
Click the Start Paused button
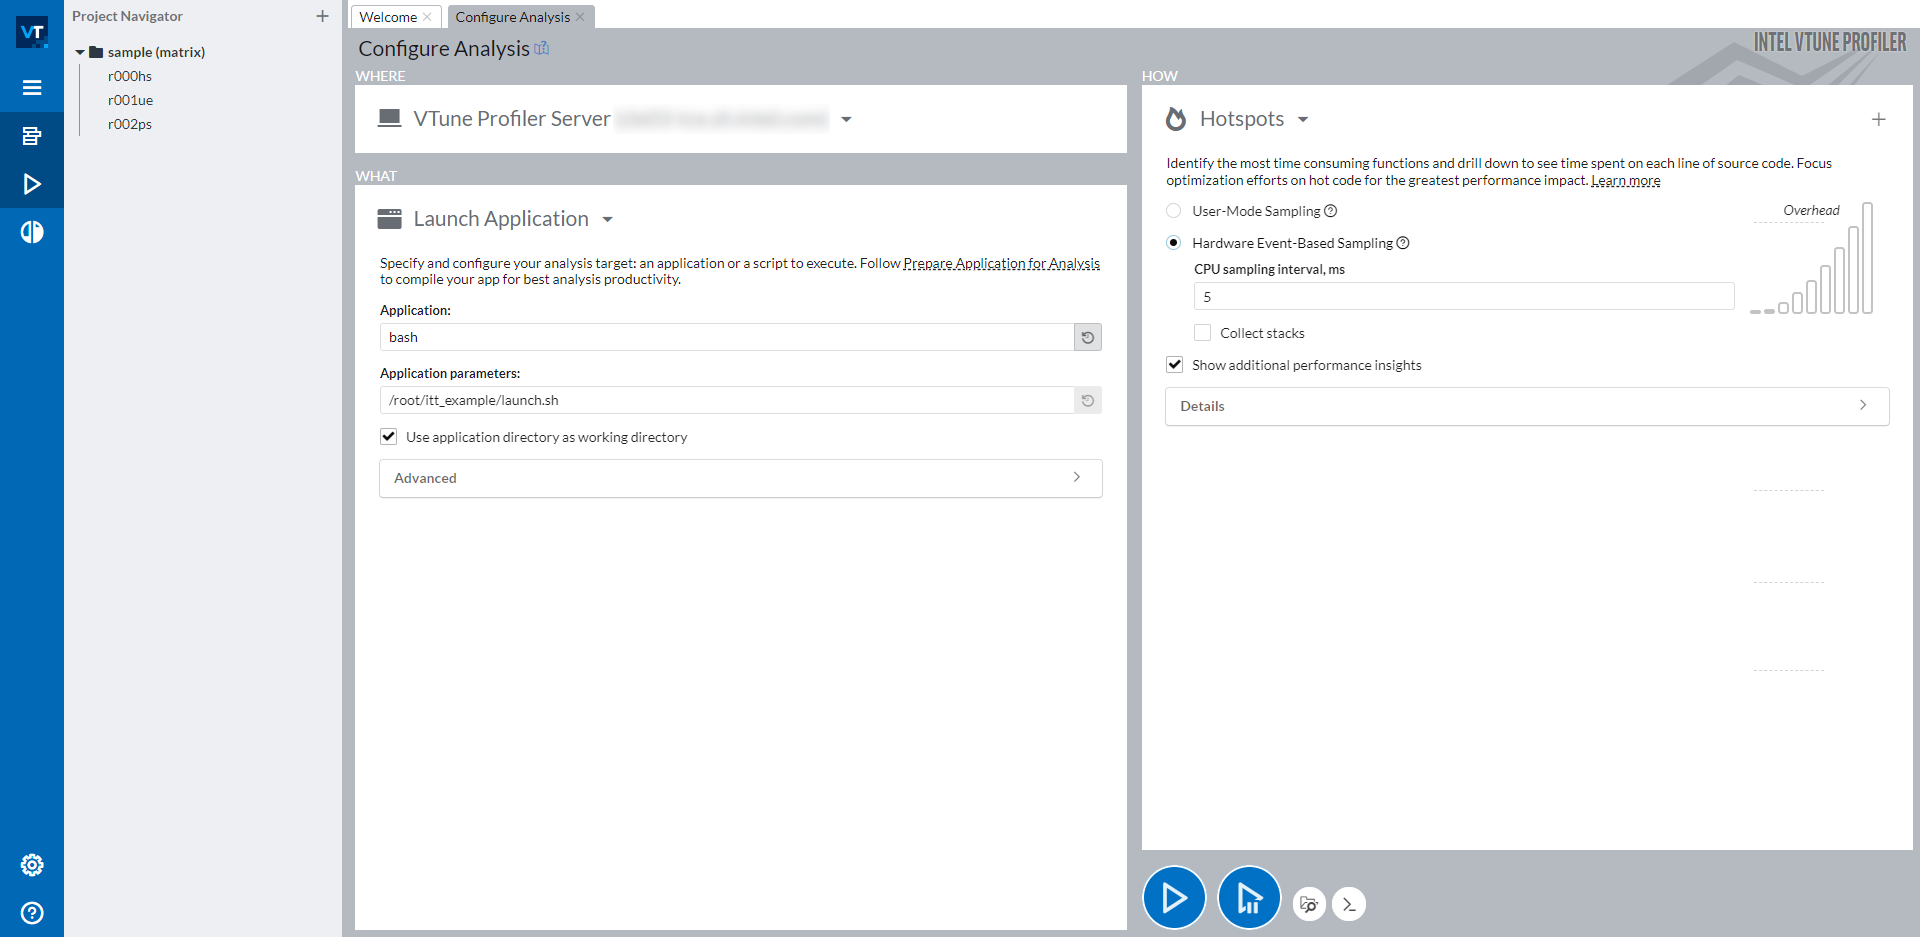[1248, 897]
